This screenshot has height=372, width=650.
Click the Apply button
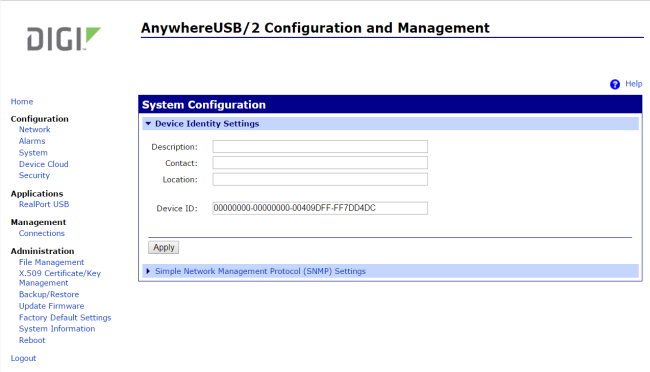click(x=164, y=248)
